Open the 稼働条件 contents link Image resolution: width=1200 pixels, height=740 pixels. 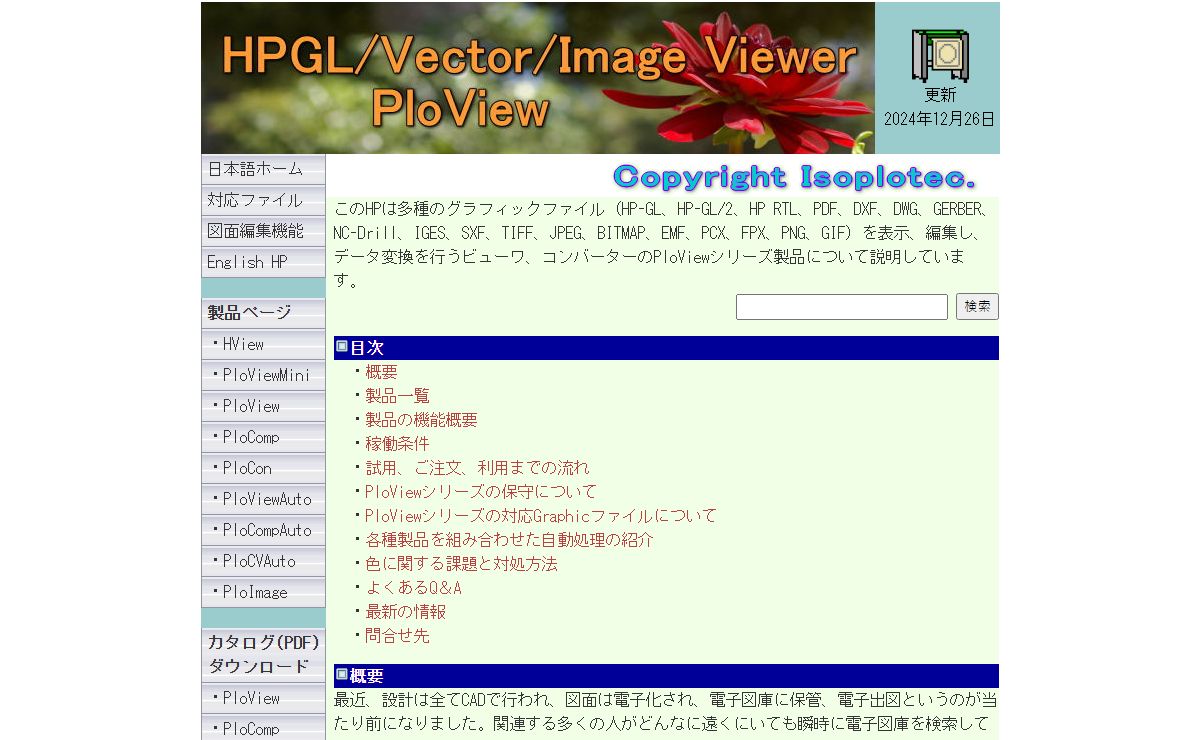[x=397, y=444]
